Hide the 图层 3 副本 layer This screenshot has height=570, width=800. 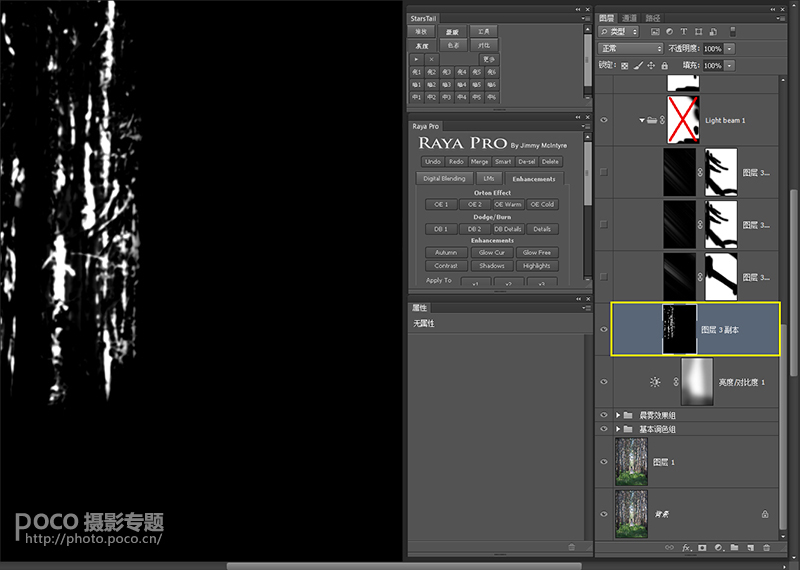coord(604,330)
